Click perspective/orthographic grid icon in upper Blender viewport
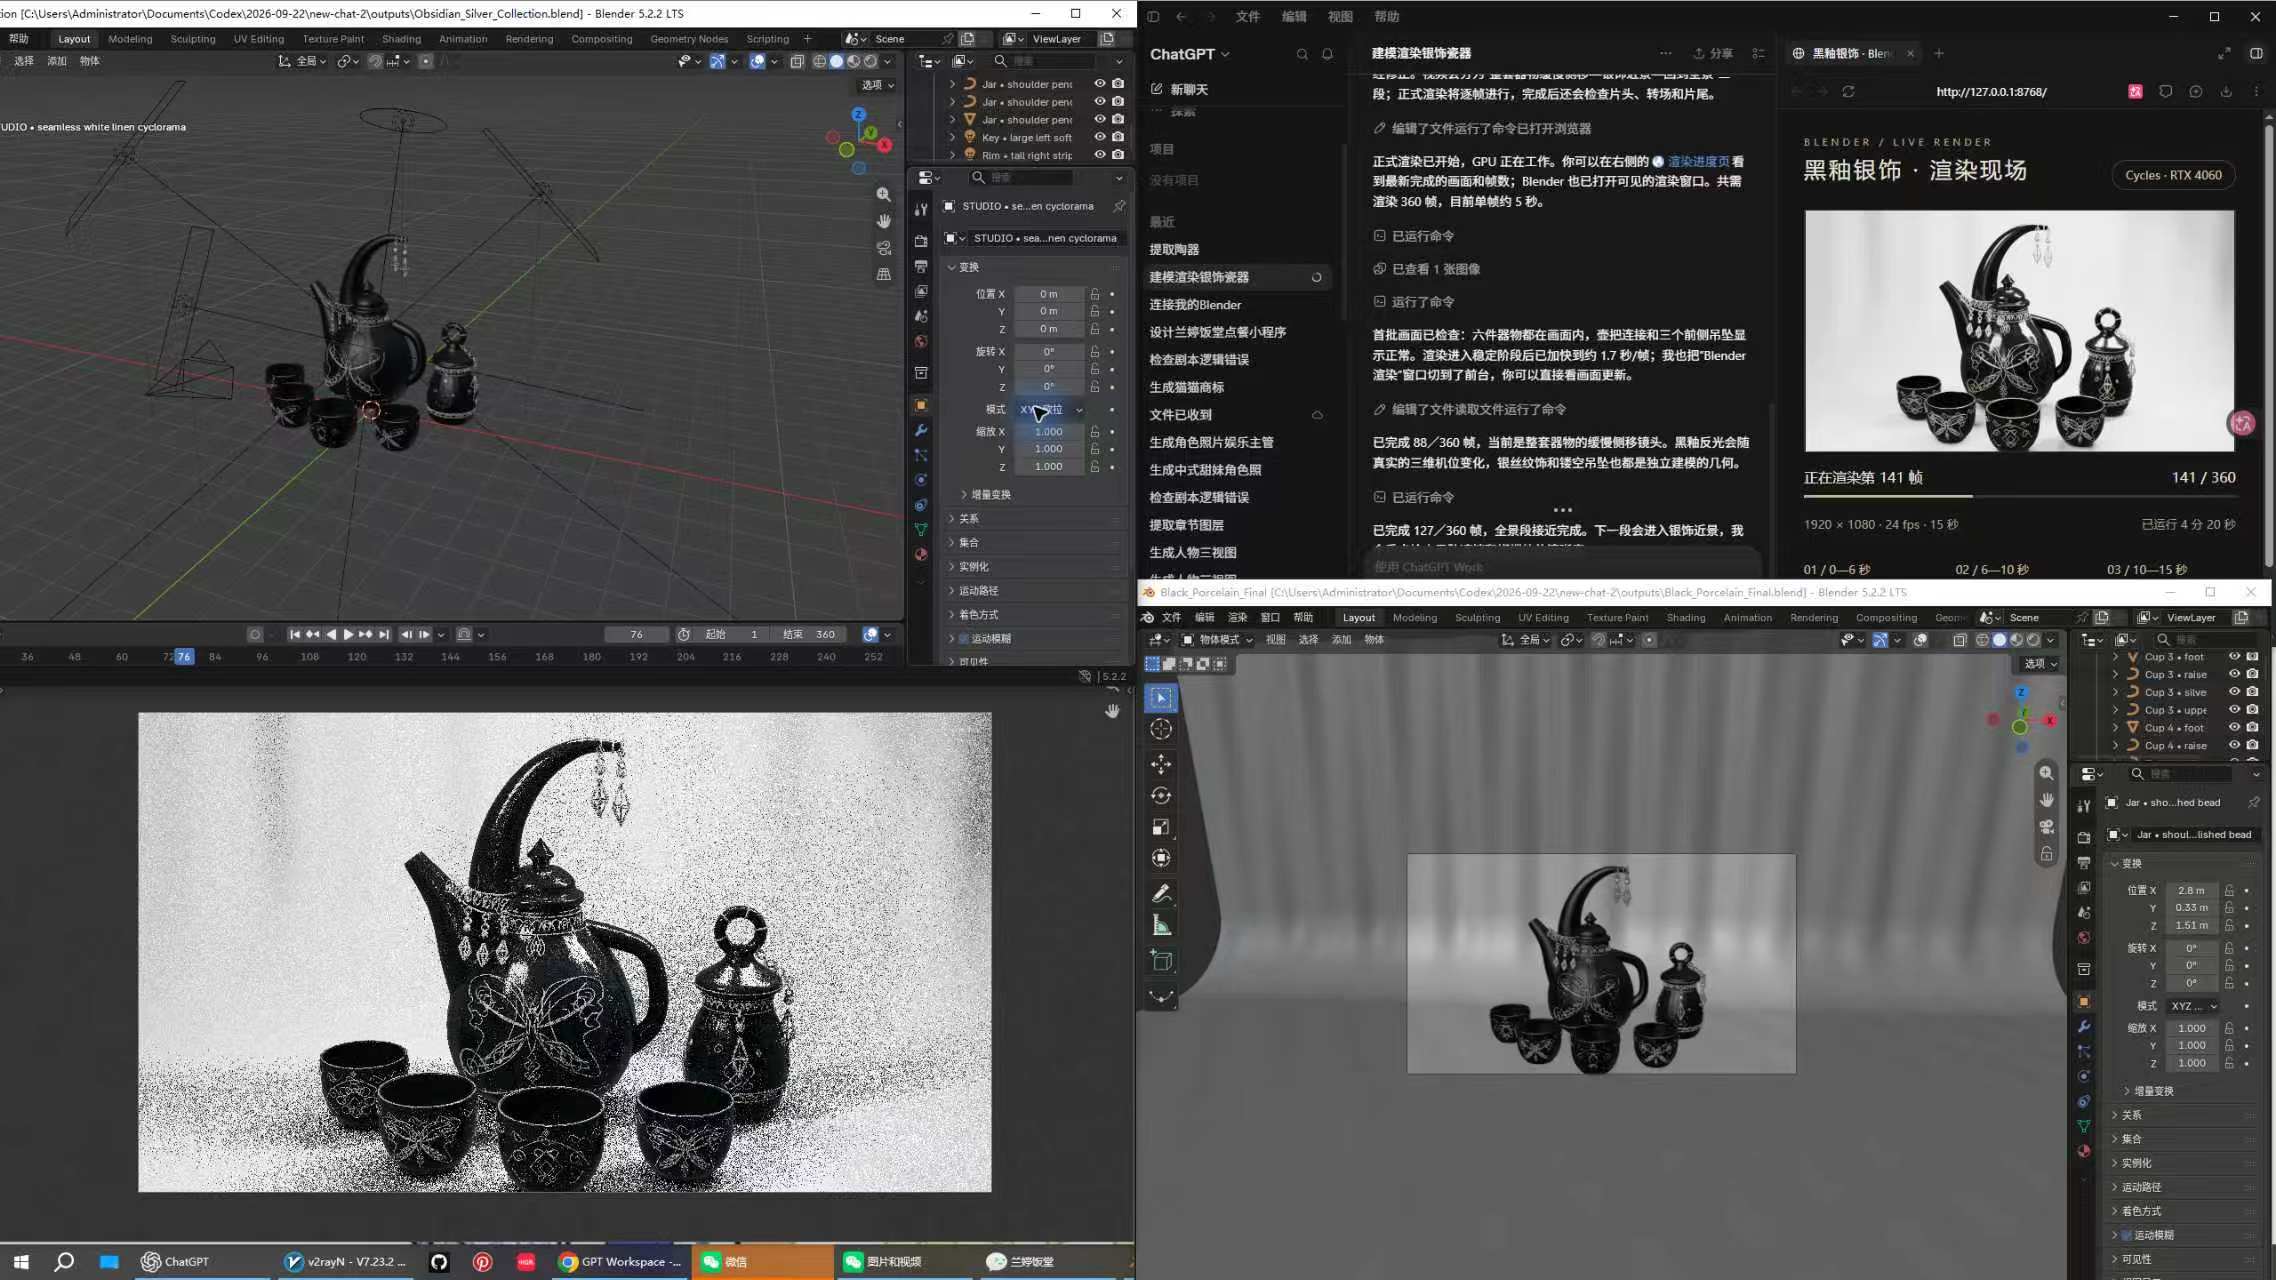This screenshot has height=1280, width=2276. (883, 274)
